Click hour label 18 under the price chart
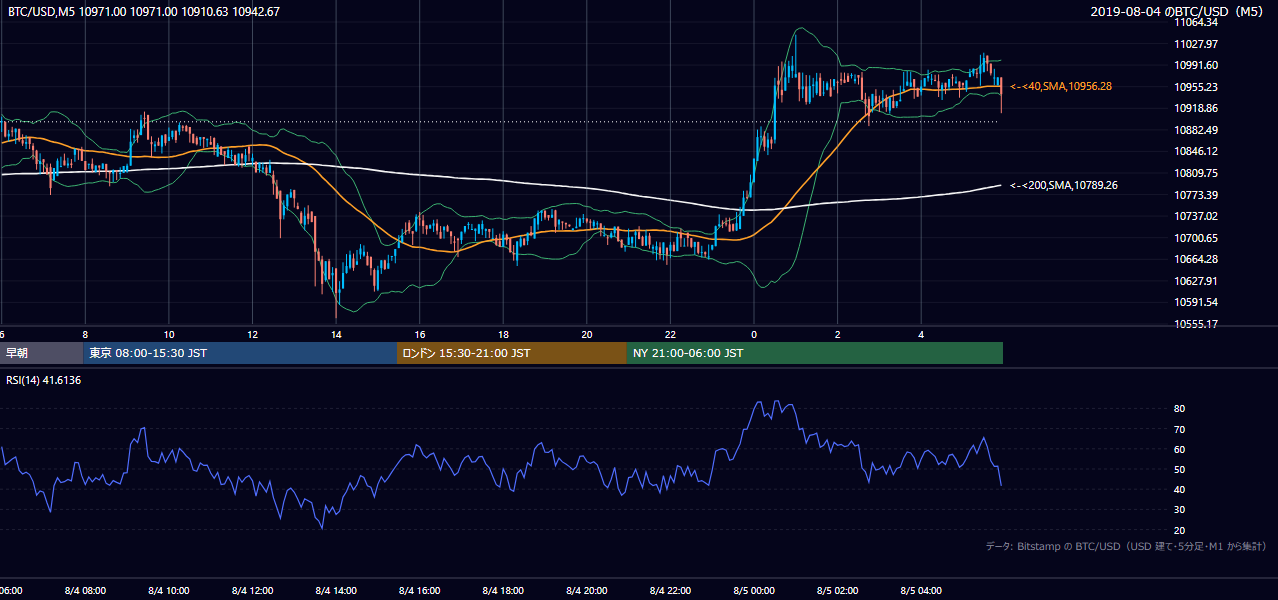 pos(503,334)
